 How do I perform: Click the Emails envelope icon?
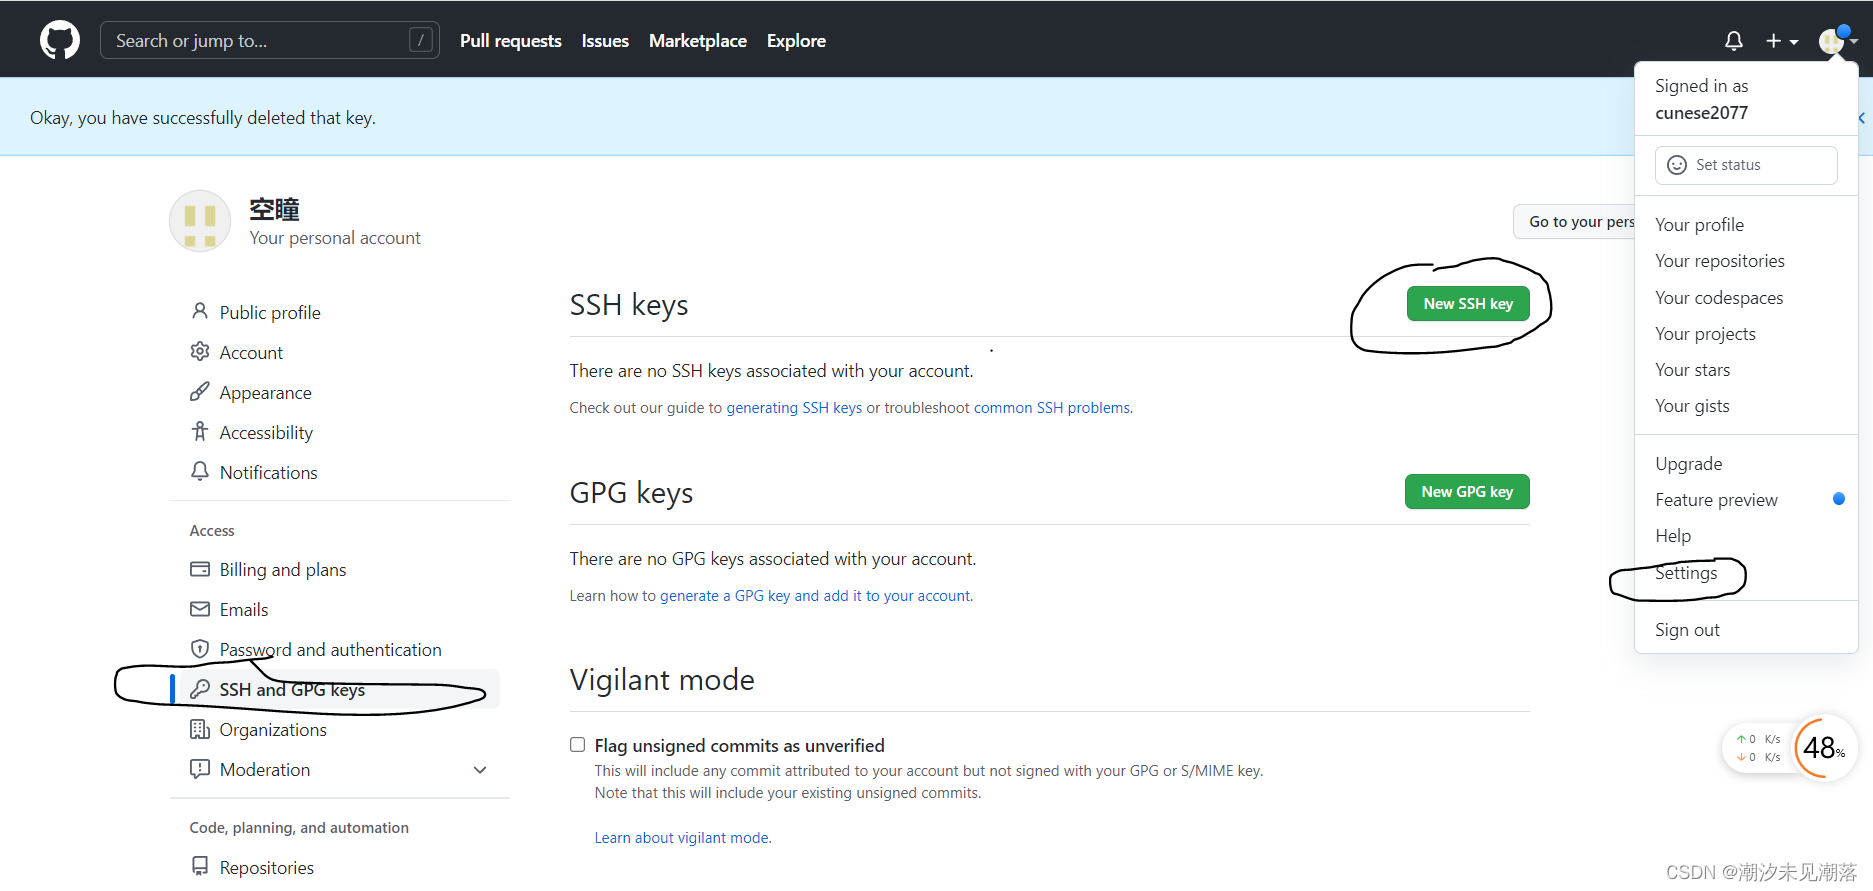click(x=200, y=609)
